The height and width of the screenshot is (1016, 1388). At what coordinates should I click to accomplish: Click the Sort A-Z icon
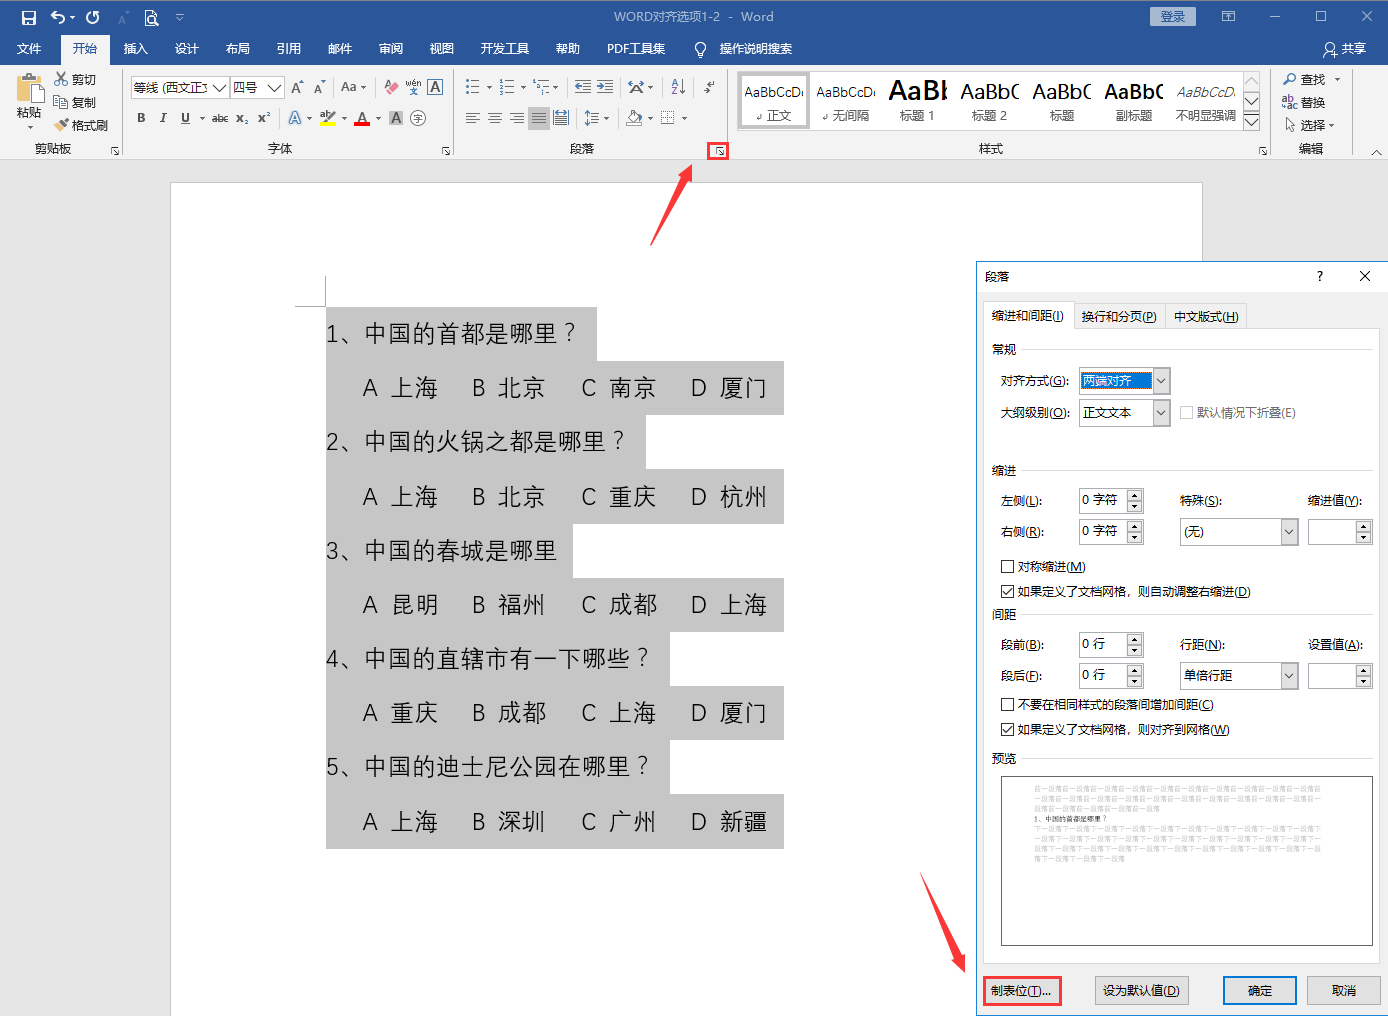click(678, 87)
